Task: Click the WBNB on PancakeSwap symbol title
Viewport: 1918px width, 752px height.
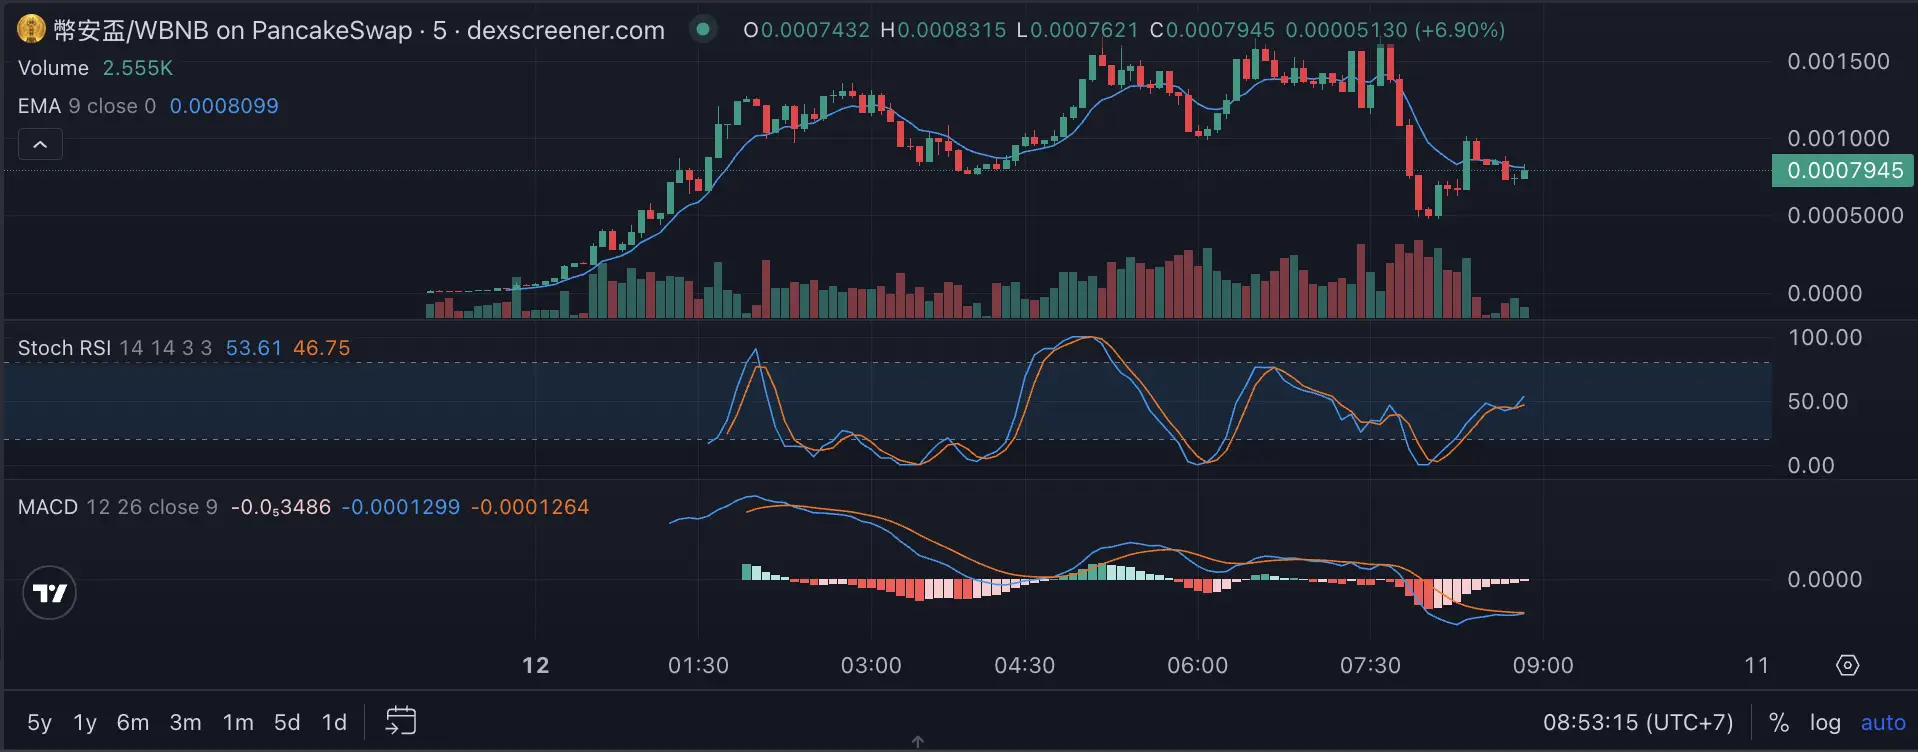Action: tap(359, 30)
